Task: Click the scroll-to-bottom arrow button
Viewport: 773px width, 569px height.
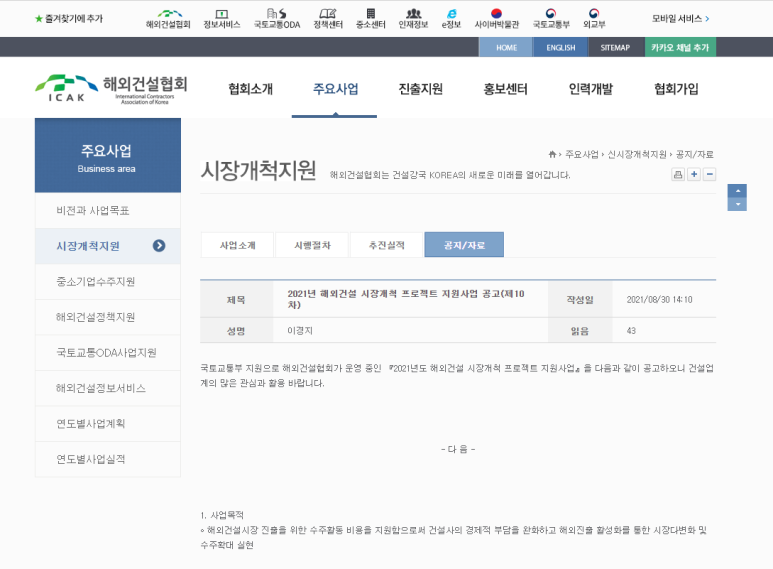Action: click(737, 204)
